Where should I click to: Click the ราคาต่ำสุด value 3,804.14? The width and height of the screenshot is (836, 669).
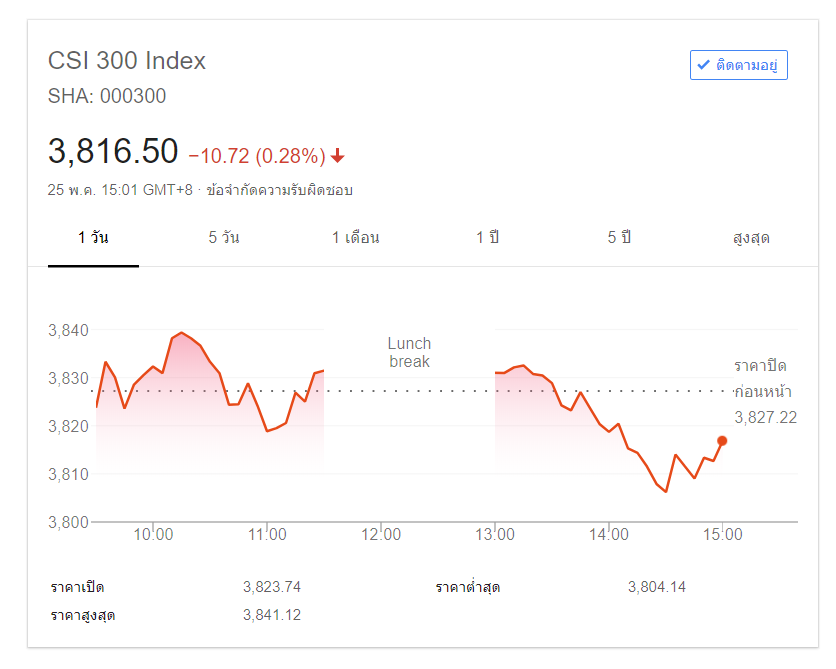tap(657, 587)
